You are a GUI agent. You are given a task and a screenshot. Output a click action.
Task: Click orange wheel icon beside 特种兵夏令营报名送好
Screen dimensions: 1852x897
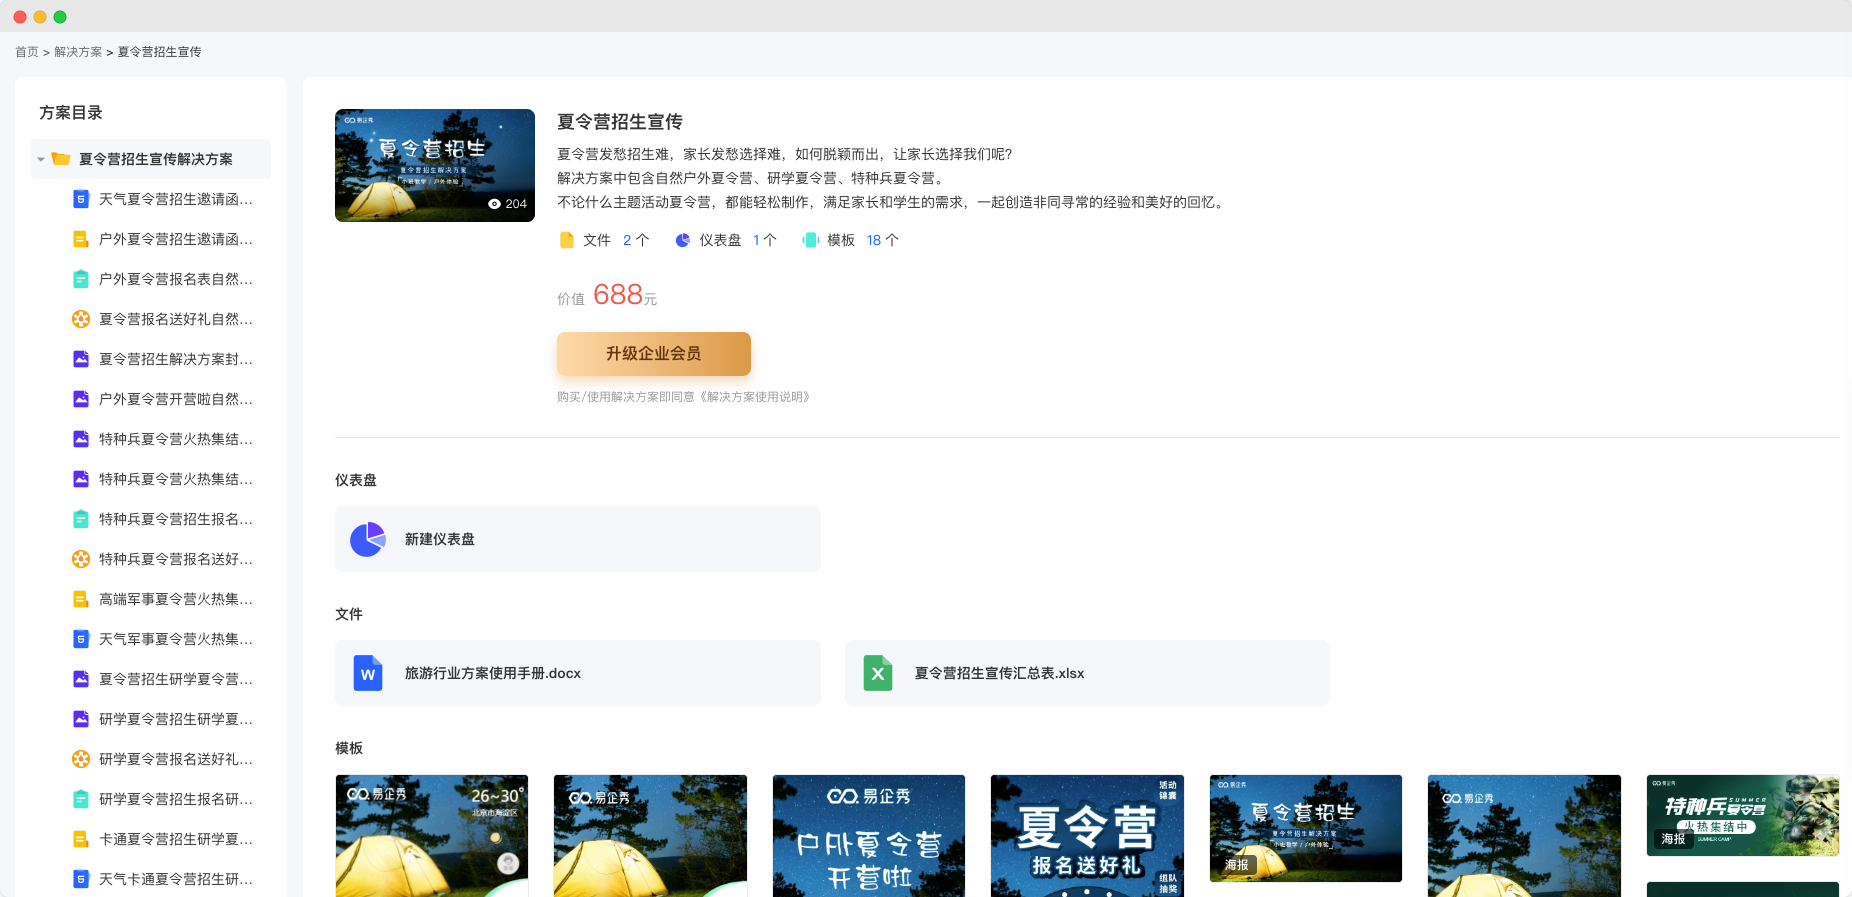coord(81,559)
